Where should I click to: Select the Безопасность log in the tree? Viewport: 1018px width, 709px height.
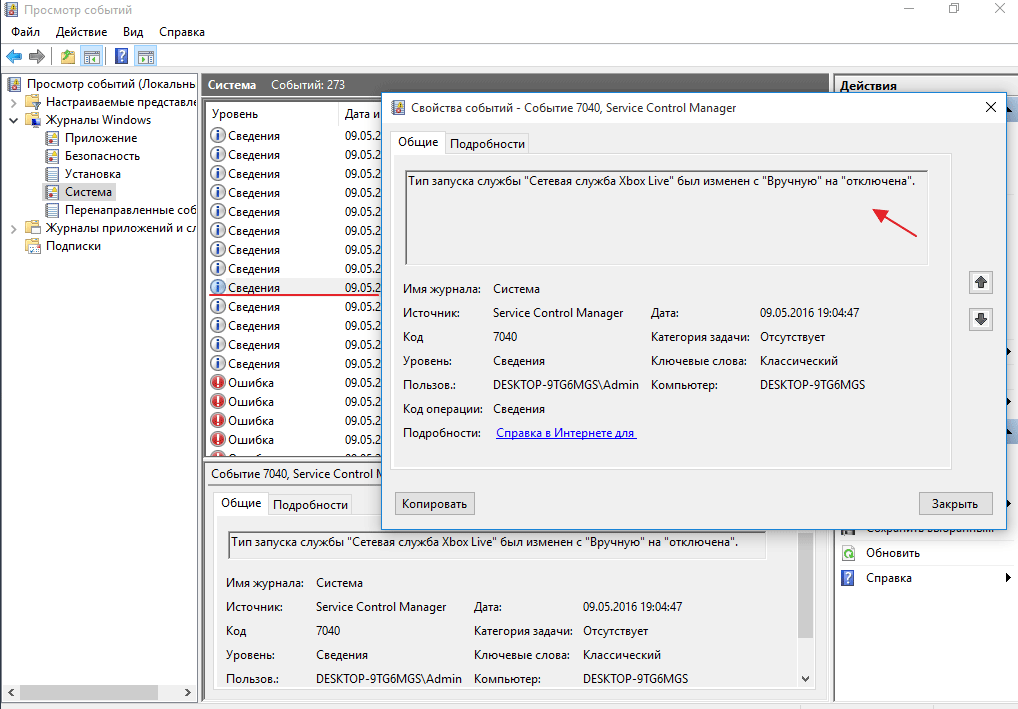(x=102, y=156)
